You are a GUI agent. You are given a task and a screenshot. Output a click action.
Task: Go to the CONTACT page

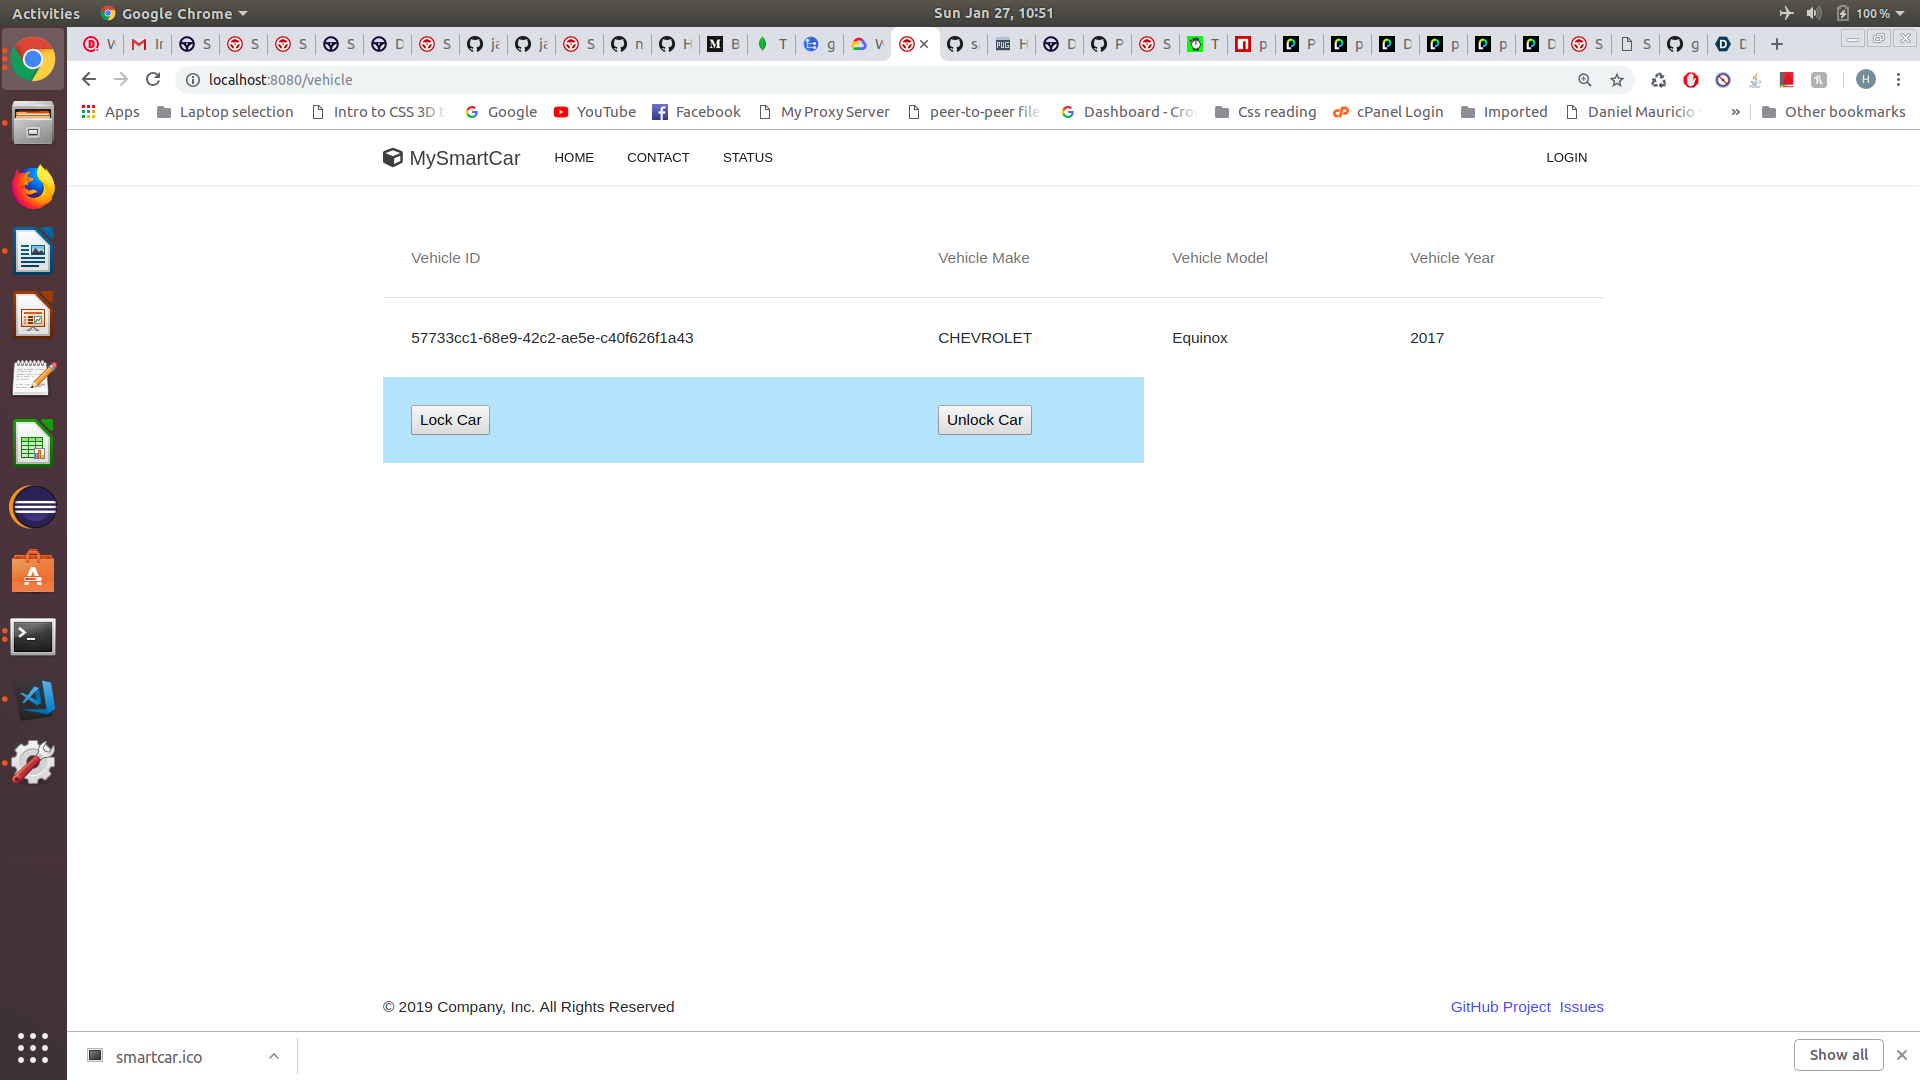[658, 158]
